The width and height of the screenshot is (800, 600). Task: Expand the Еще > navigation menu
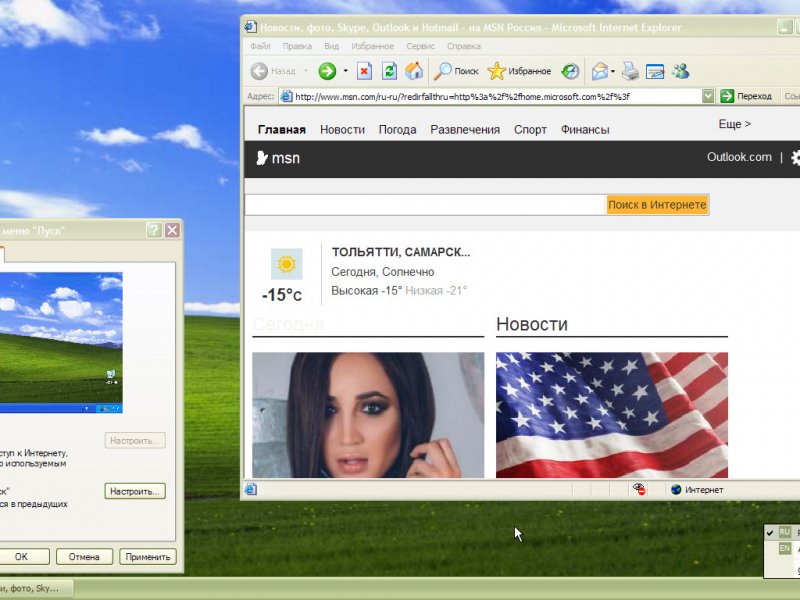(x=734, y=124)
